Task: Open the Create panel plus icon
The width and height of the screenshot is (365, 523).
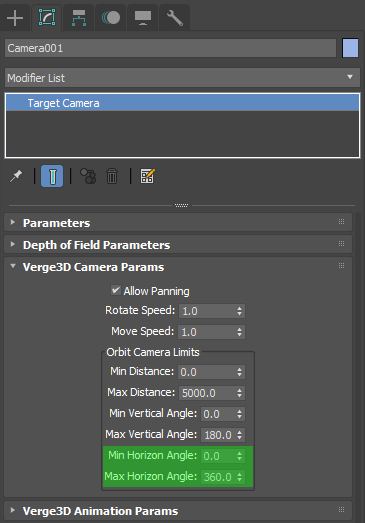Action: tap(15, 18)
